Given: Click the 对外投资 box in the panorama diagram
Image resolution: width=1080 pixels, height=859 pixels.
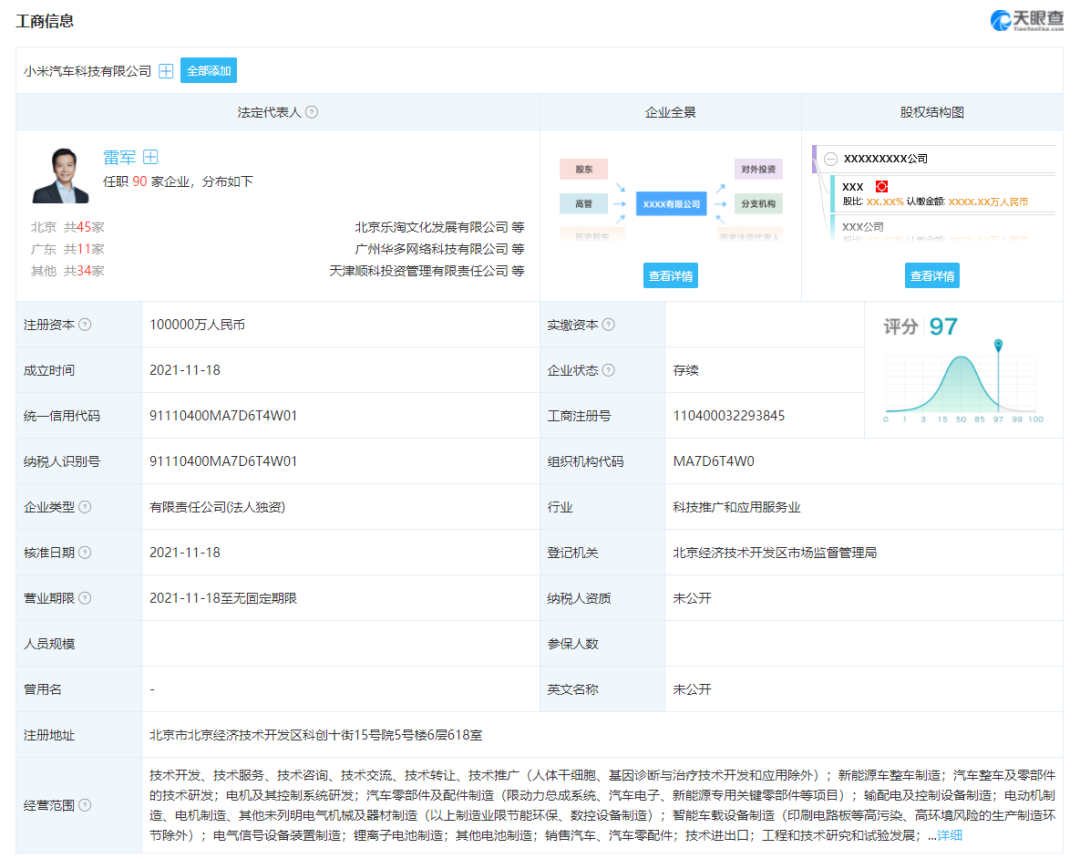Looking at the screenshot, I should click(758, 169).
